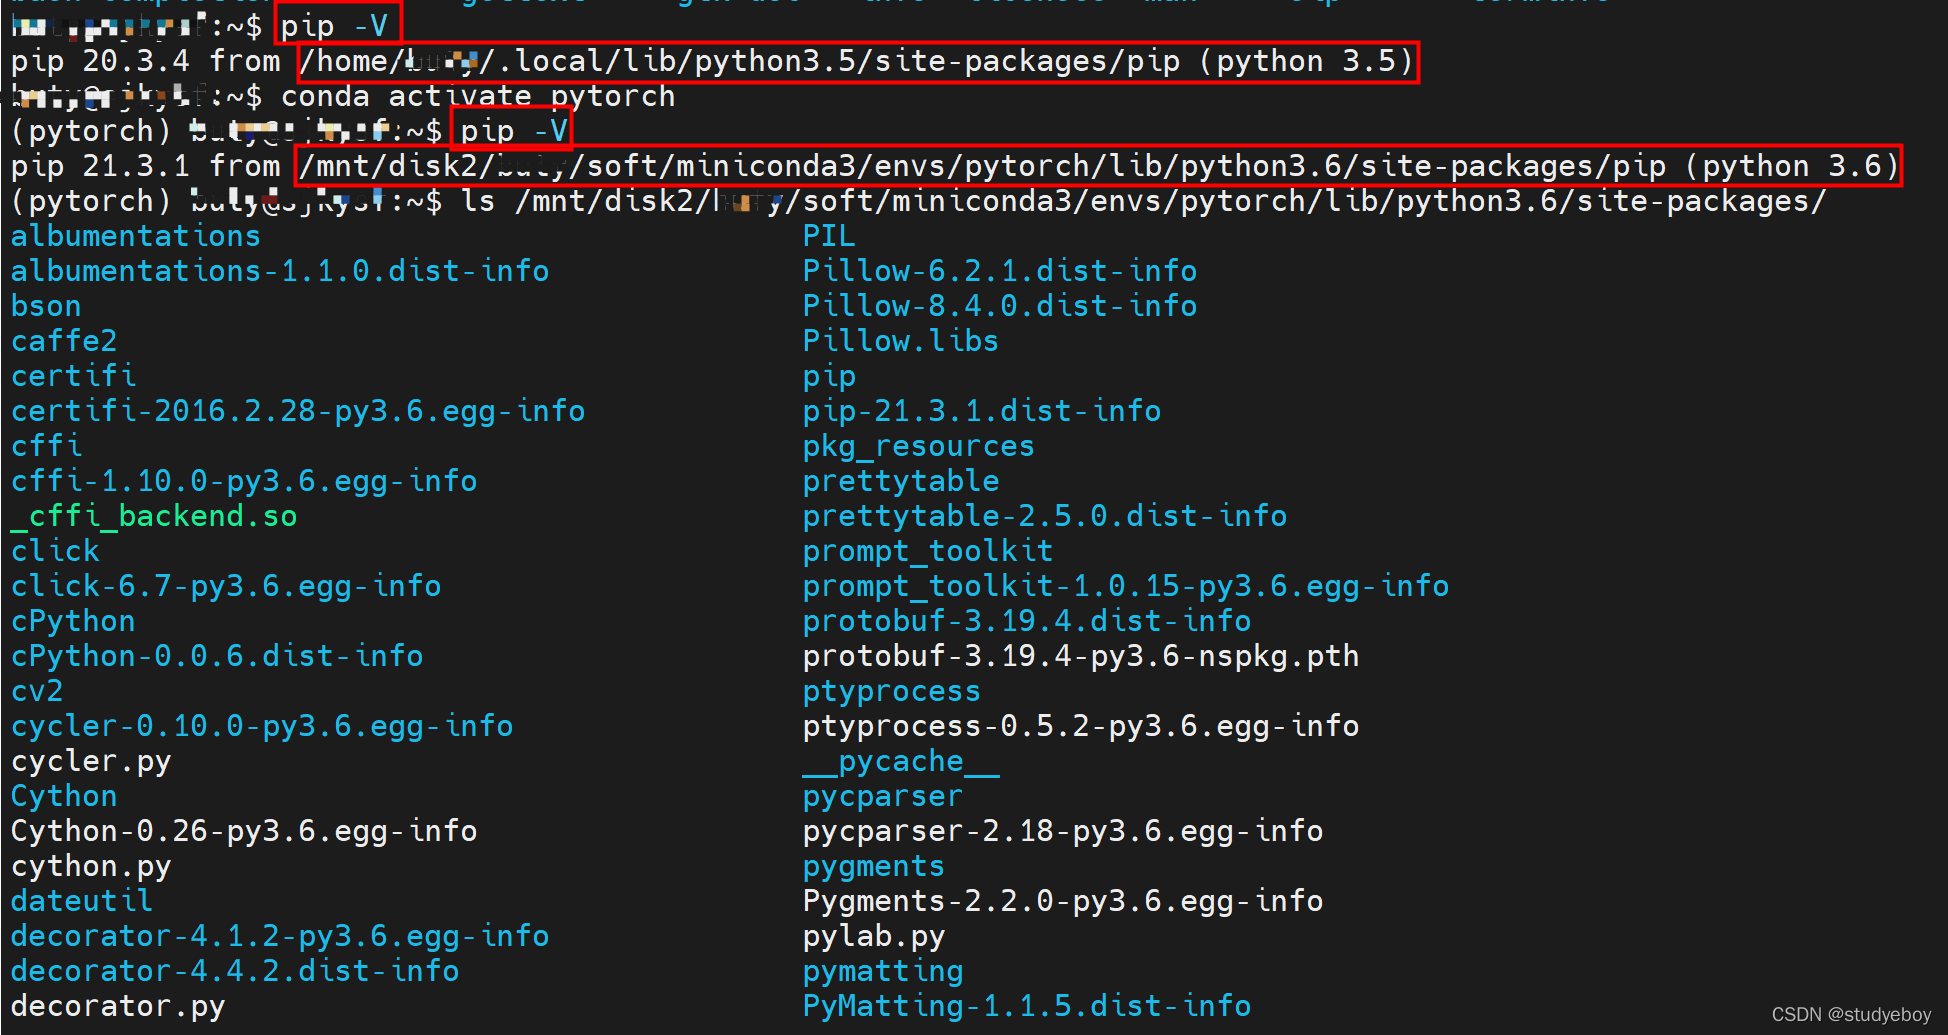Image resolution: width=1948 pixels, height=1035 pixels.
Task: Select the pkg_resources directory entry
Action: tap(919, 446)
